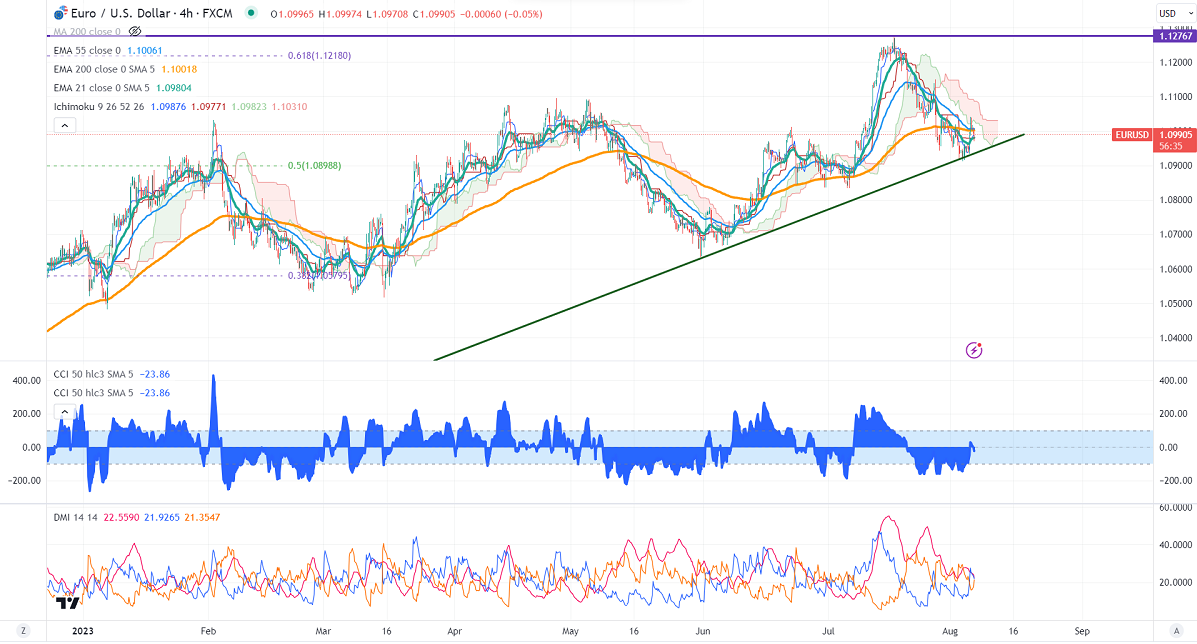Click the EMA 21 value 1.09804
The height and width of the screenshot is (644, 1197).
(173, 88)
